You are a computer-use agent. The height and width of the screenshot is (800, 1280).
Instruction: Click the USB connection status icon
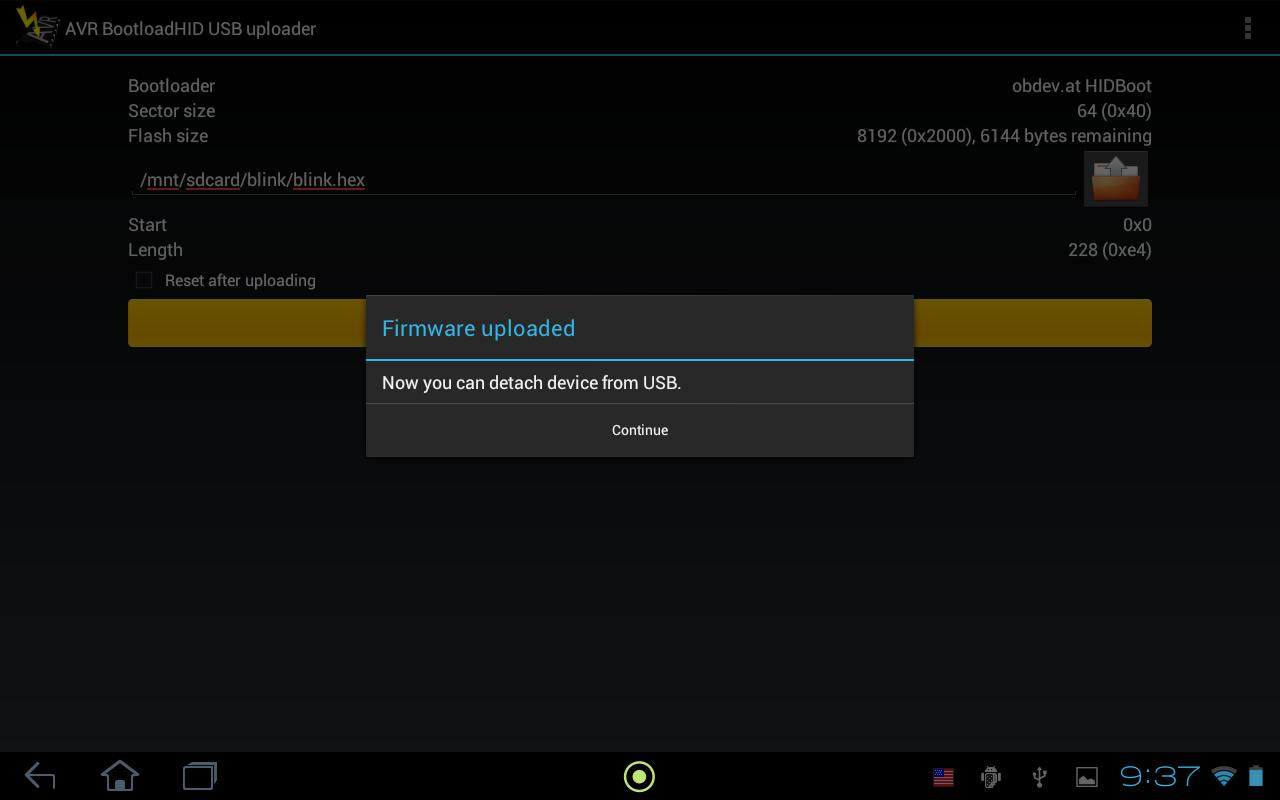coord(1038,776)
